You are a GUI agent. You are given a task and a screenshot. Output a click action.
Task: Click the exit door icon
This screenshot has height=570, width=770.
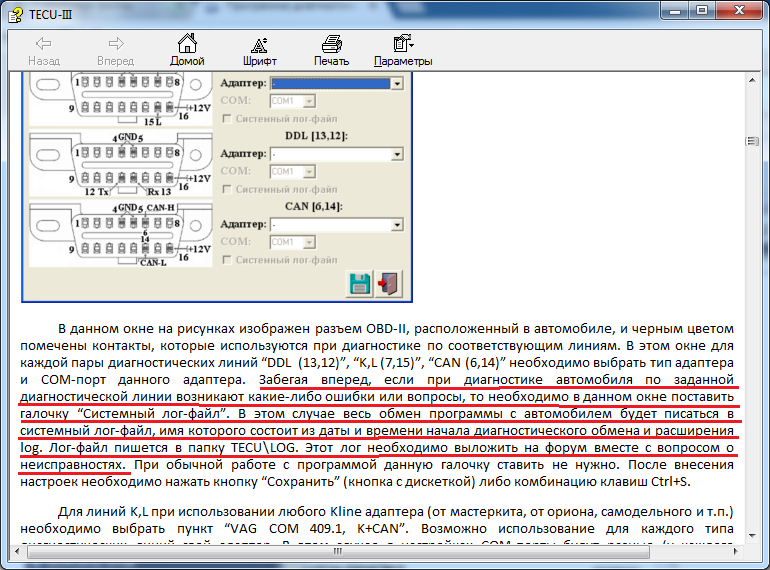[390, 283]
